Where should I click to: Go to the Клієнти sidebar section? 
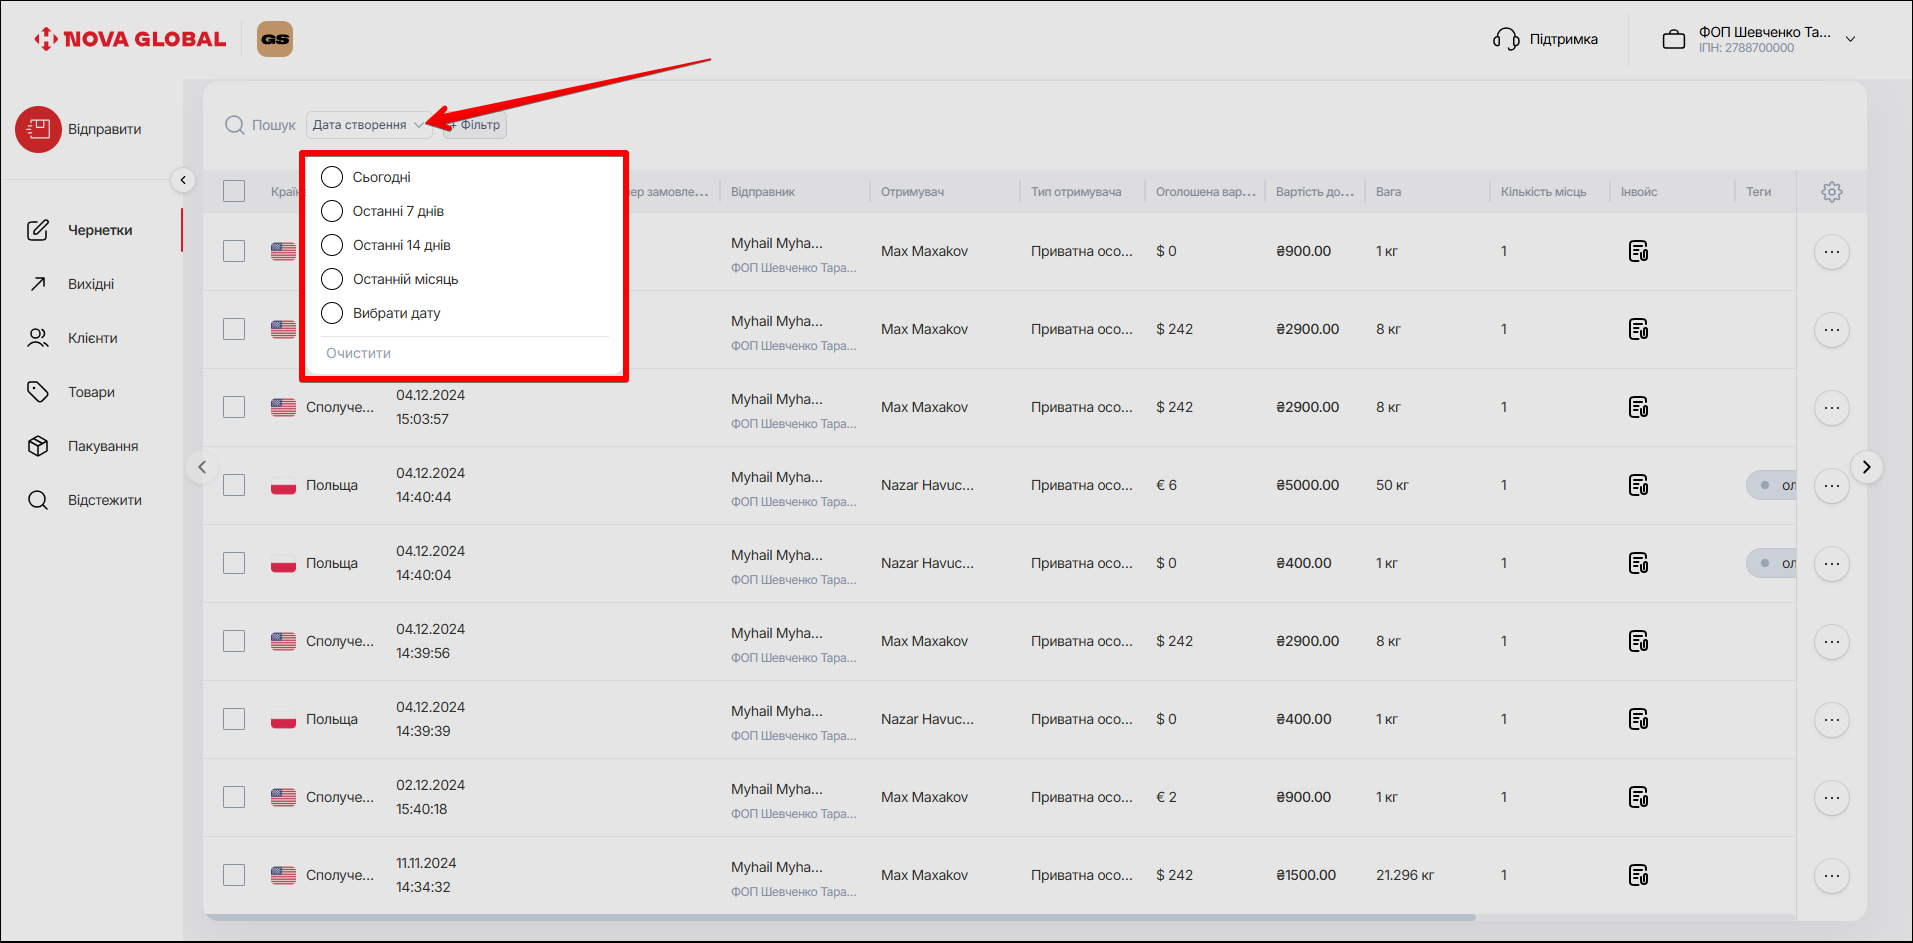coord(92,338)
